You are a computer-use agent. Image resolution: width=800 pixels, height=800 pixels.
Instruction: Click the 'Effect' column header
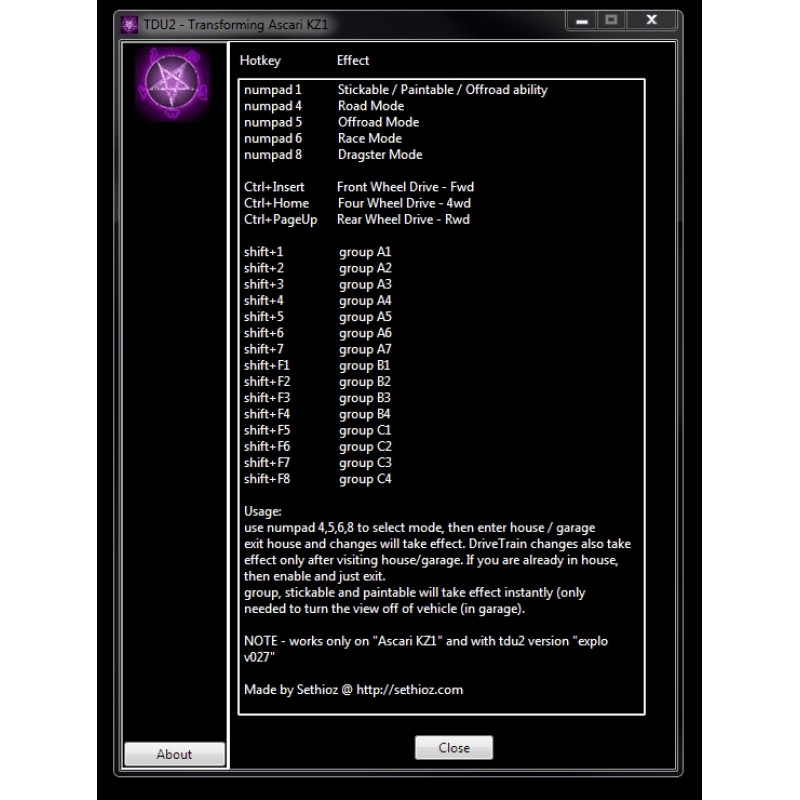tap(353, 60)
